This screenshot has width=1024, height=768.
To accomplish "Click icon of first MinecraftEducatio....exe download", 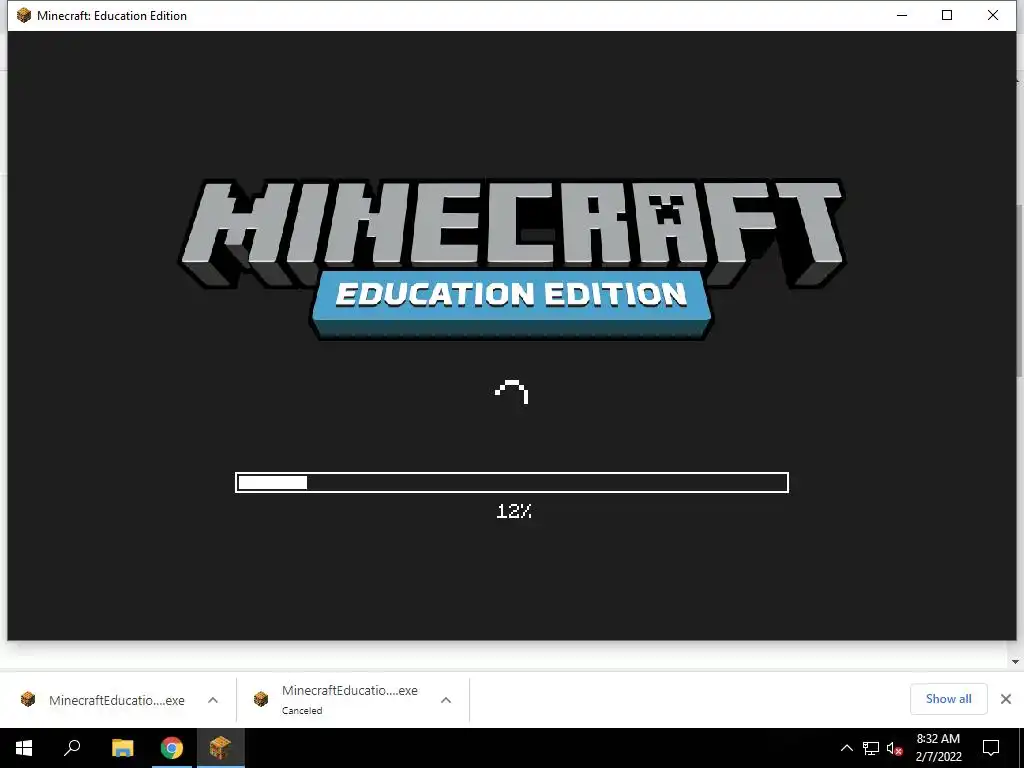I will click(x=28, y=699).
